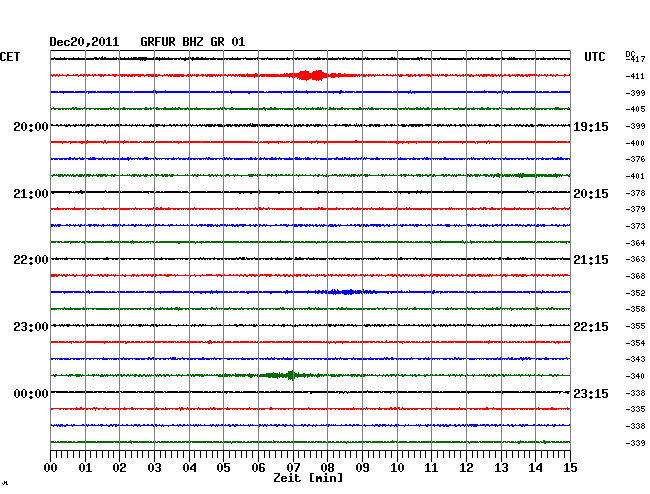Select the 21:00 CET time label
The image size is (650, 494).
coord(31,194)
